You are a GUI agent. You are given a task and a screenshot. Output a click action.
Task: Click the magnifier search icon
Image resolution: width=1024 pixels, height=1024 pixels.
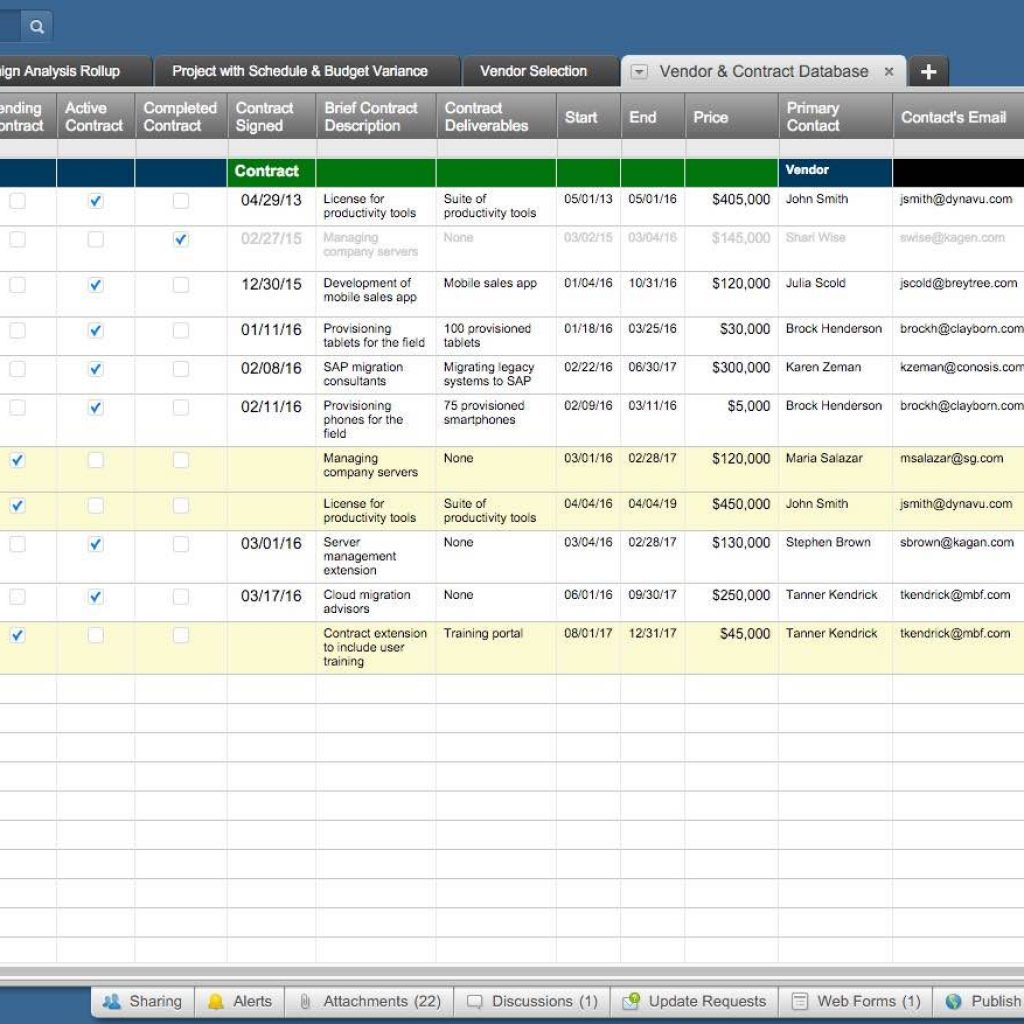37,27
